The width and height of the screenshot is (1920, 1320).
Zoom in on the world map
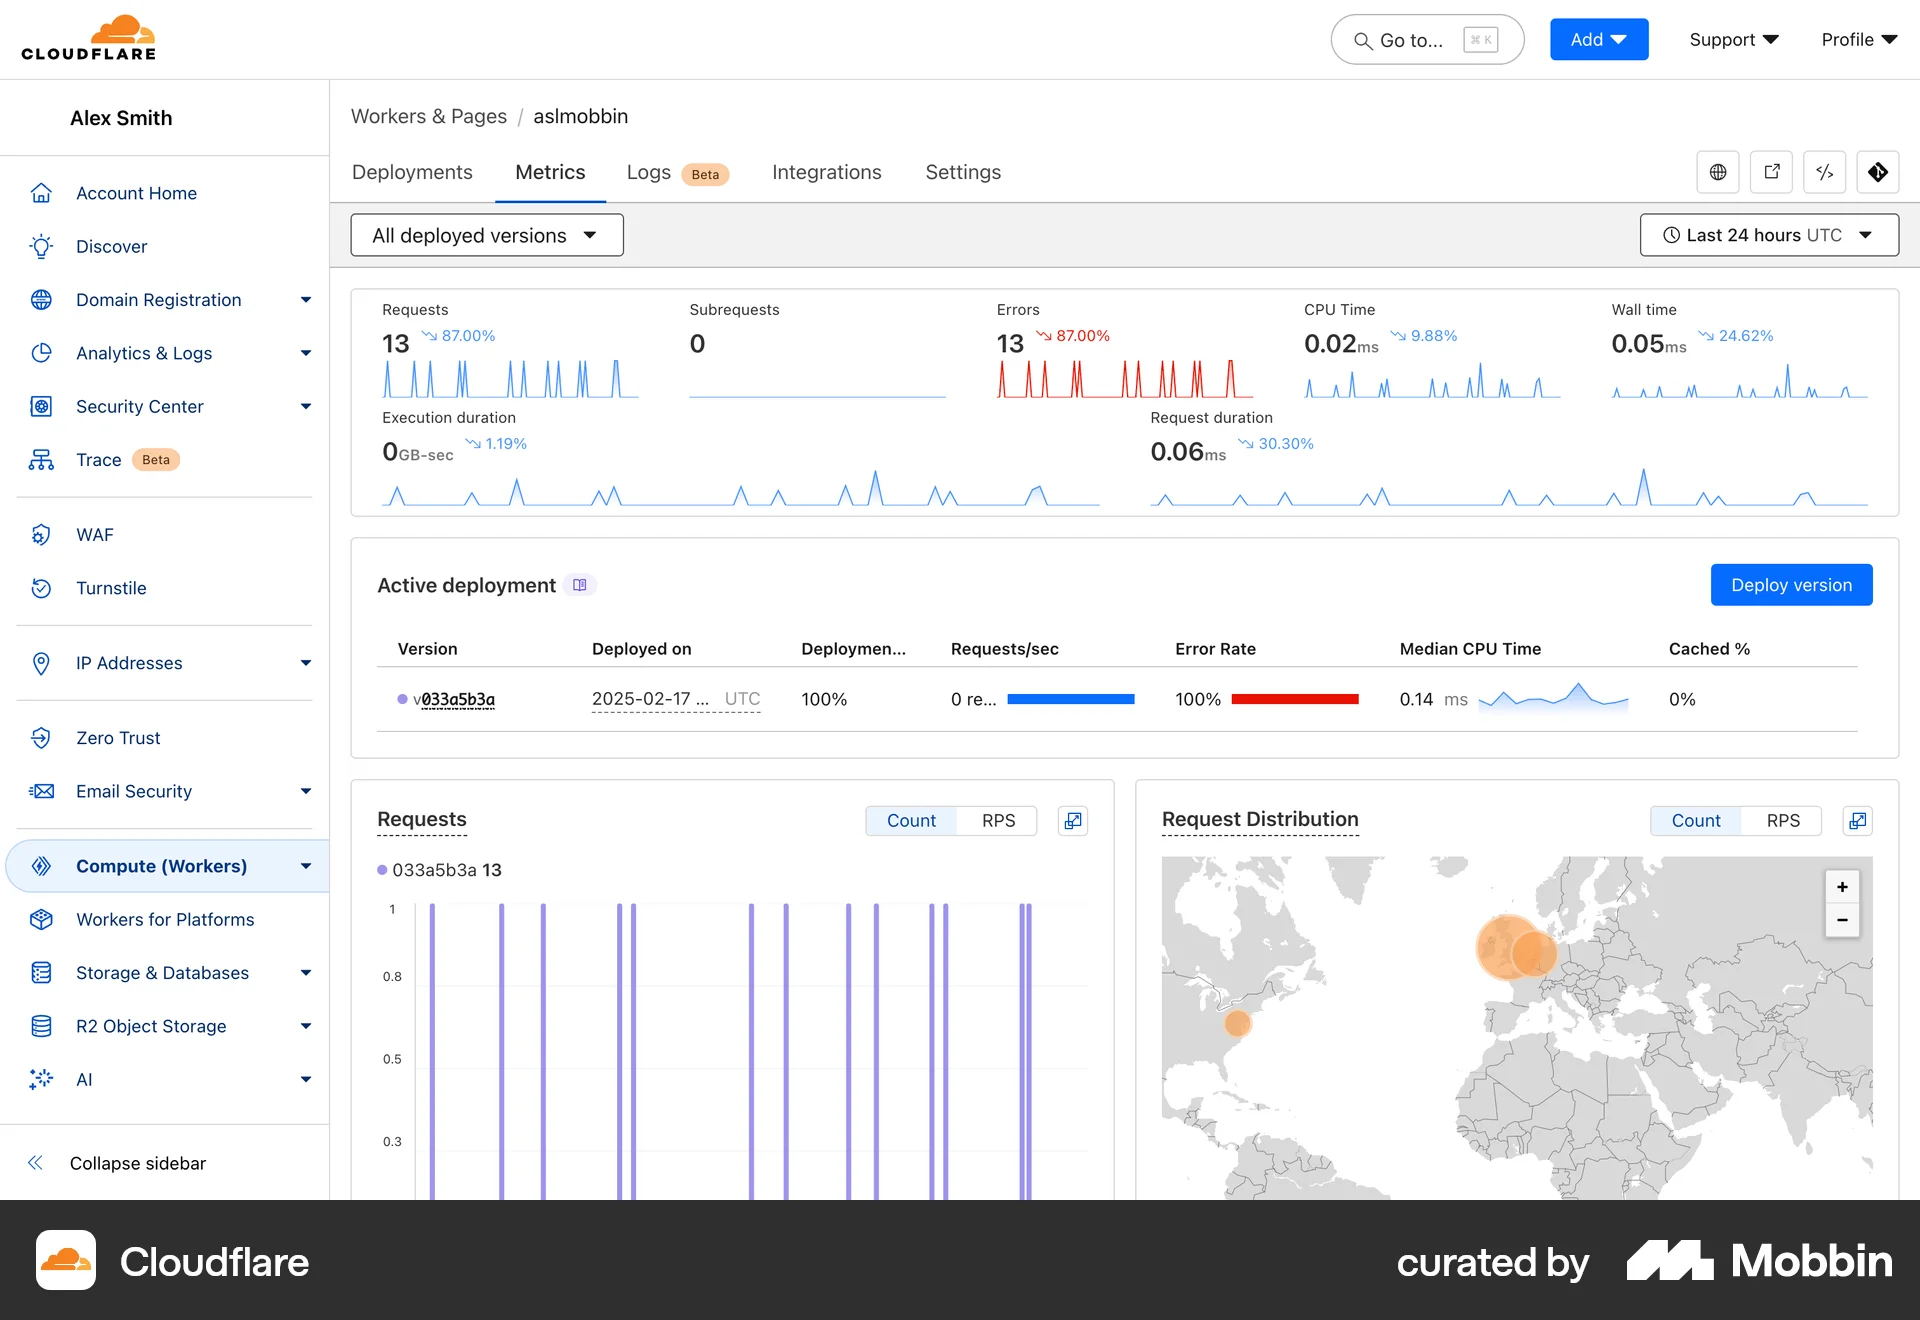point(1843,886)
